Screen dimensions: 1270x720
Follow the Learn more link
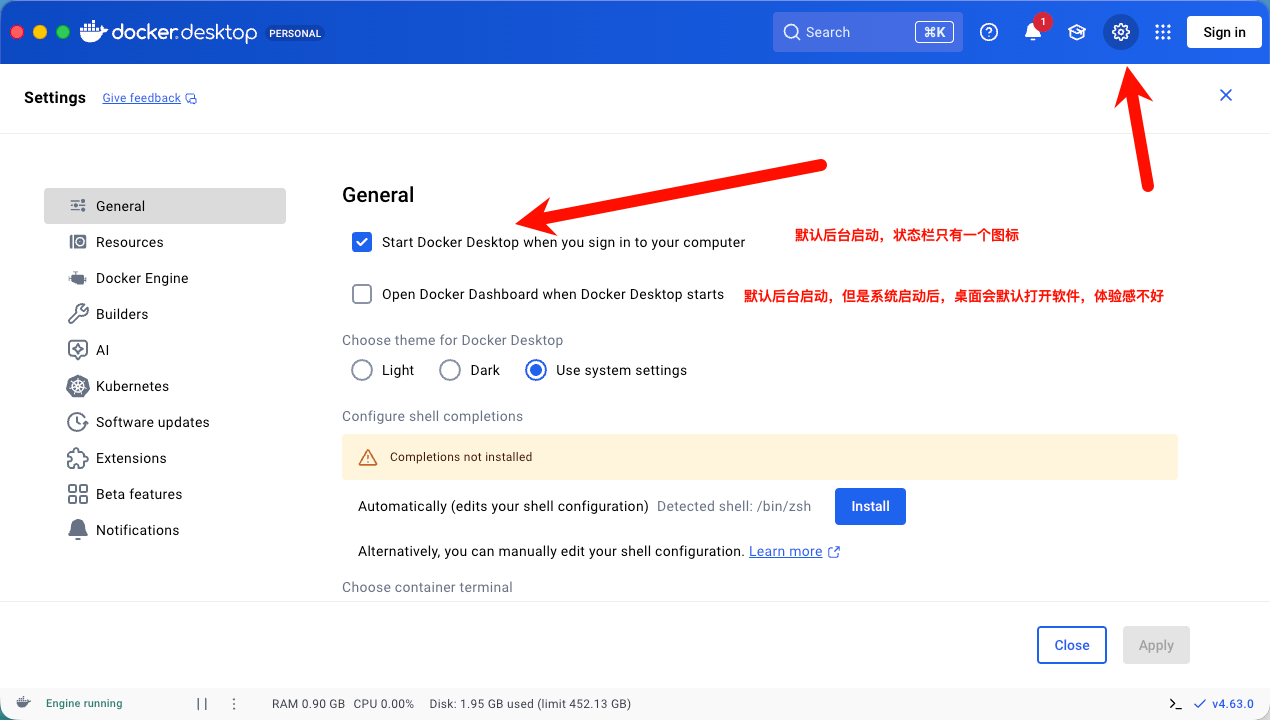pyautogui.click(x=785, y=552)
